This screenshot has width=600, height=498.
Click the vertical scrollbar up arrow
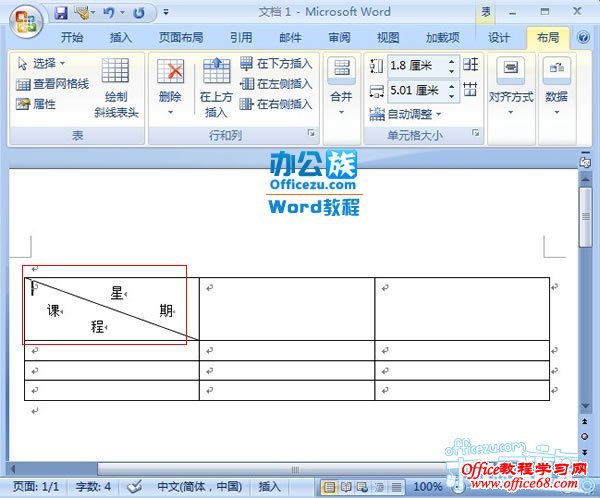click(x=585, y=179)
